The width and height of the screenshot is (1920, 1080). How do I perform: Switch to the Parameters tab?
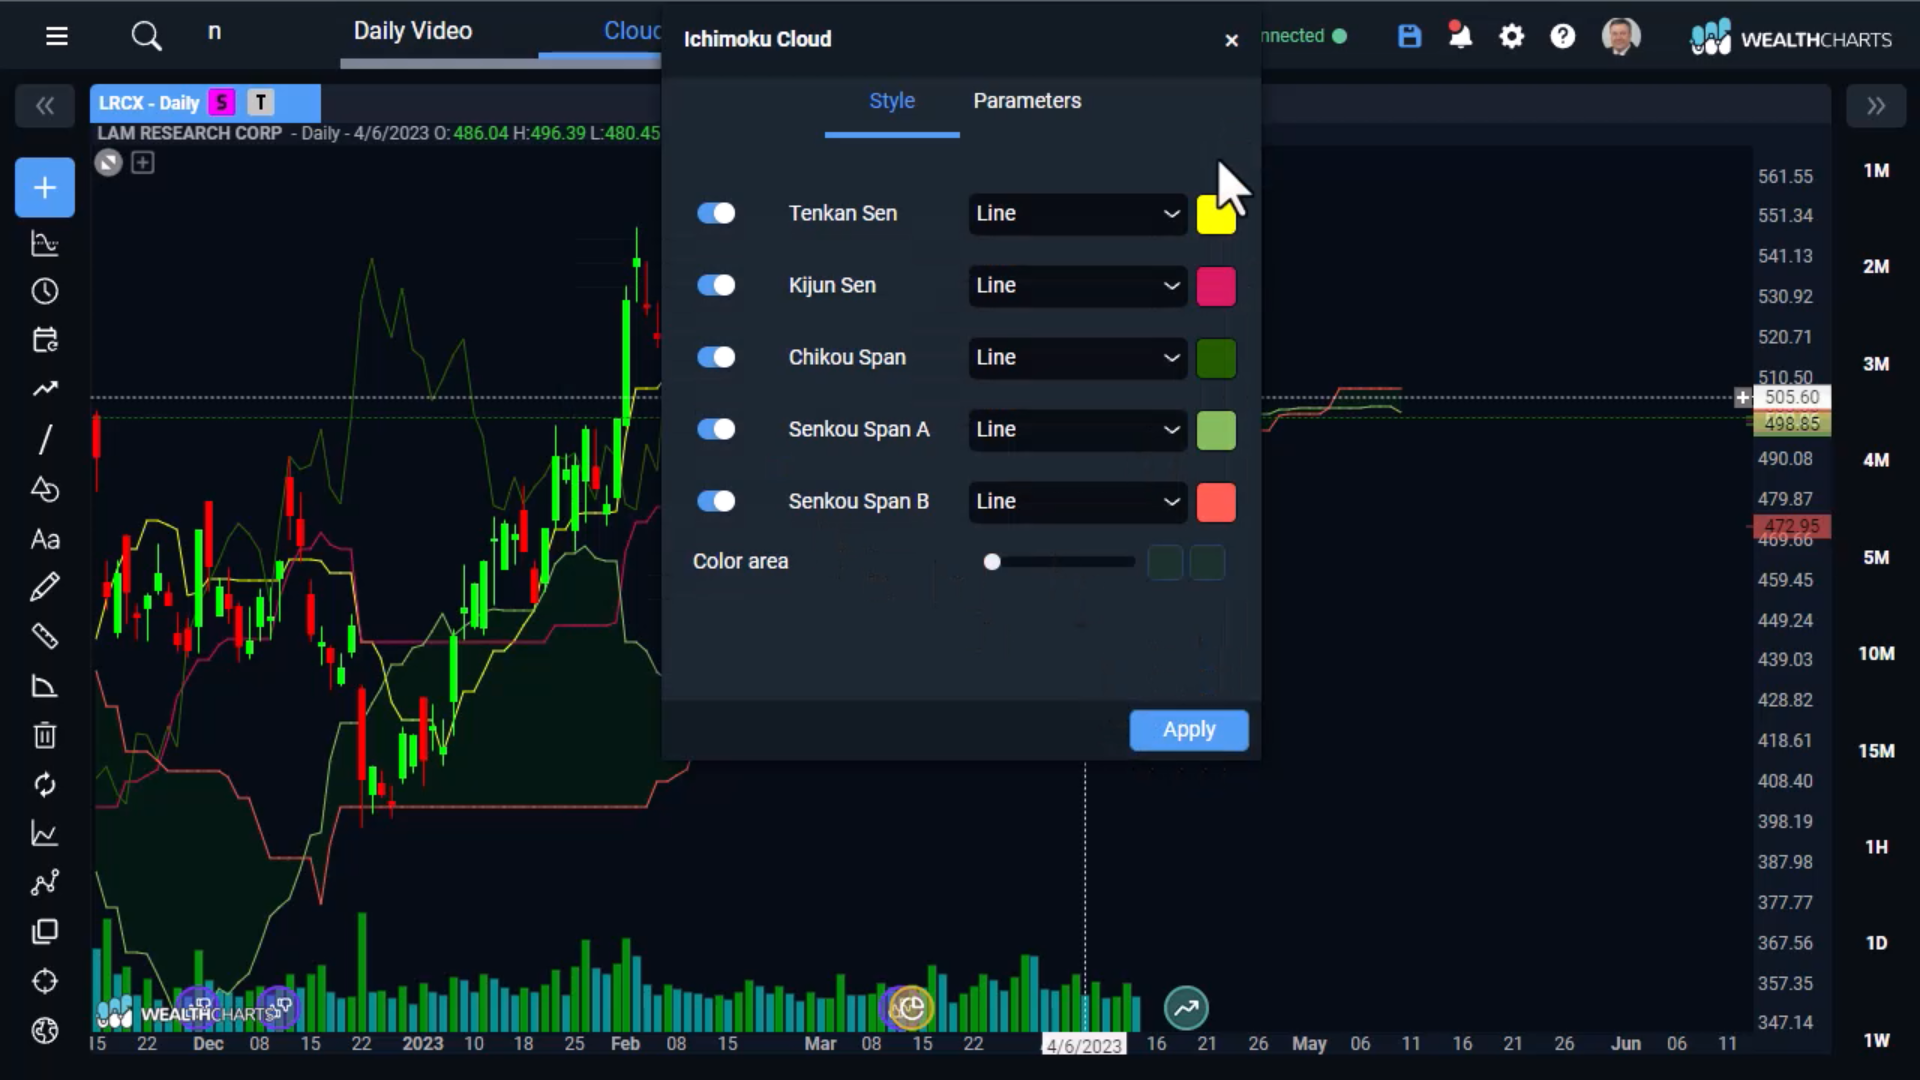1027,101
